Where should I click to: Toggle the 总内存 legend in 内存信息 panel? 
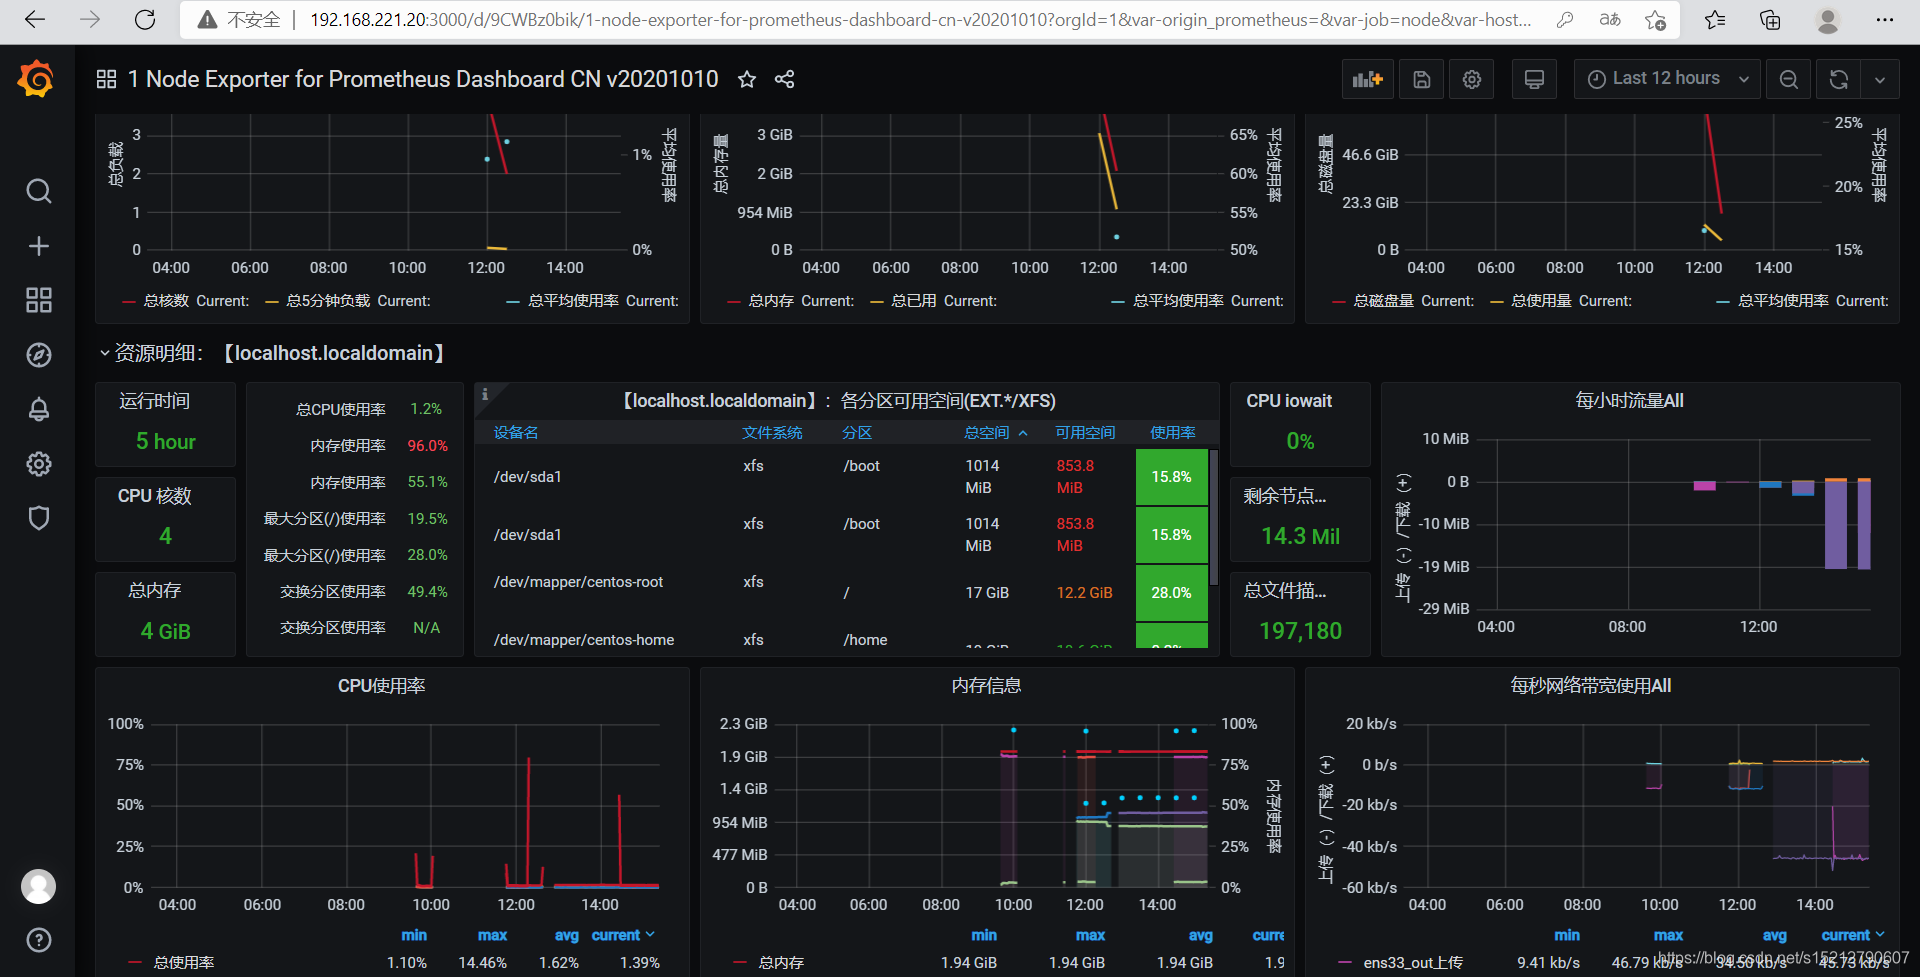click(x=780, y=963)
